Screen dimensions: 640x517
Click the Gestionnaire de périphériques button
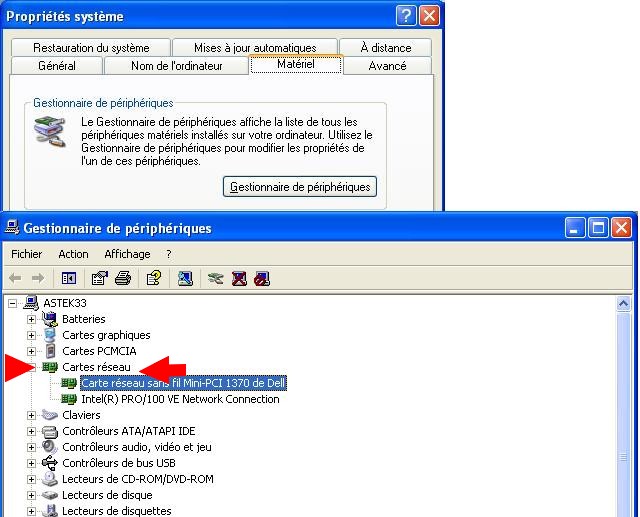coord(300,187)
